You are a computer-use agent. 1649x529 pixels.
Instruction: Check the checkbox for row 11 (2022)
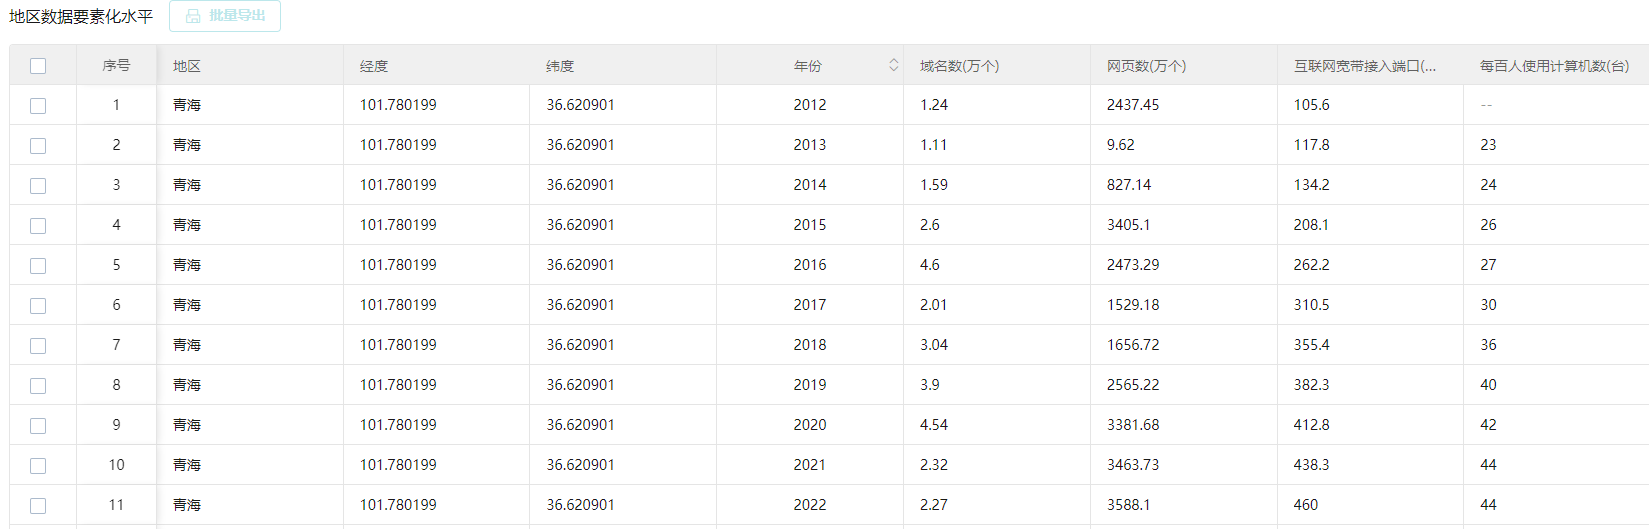38,506
